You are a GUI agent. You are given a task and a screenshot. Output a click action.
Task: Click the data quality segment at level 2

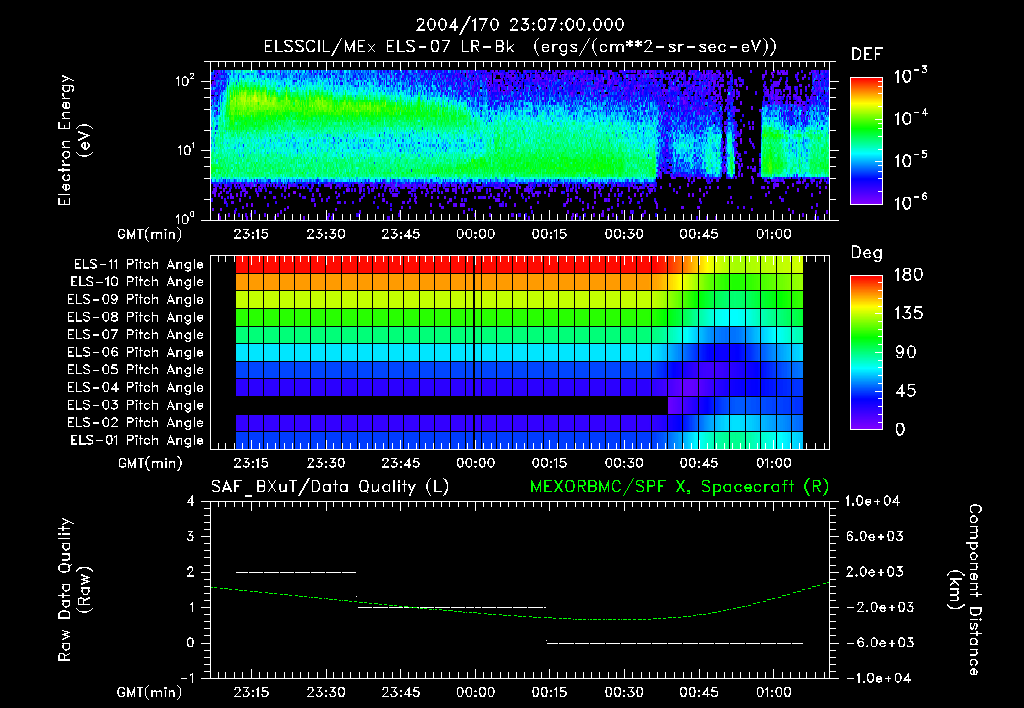[x=296, y=572]
